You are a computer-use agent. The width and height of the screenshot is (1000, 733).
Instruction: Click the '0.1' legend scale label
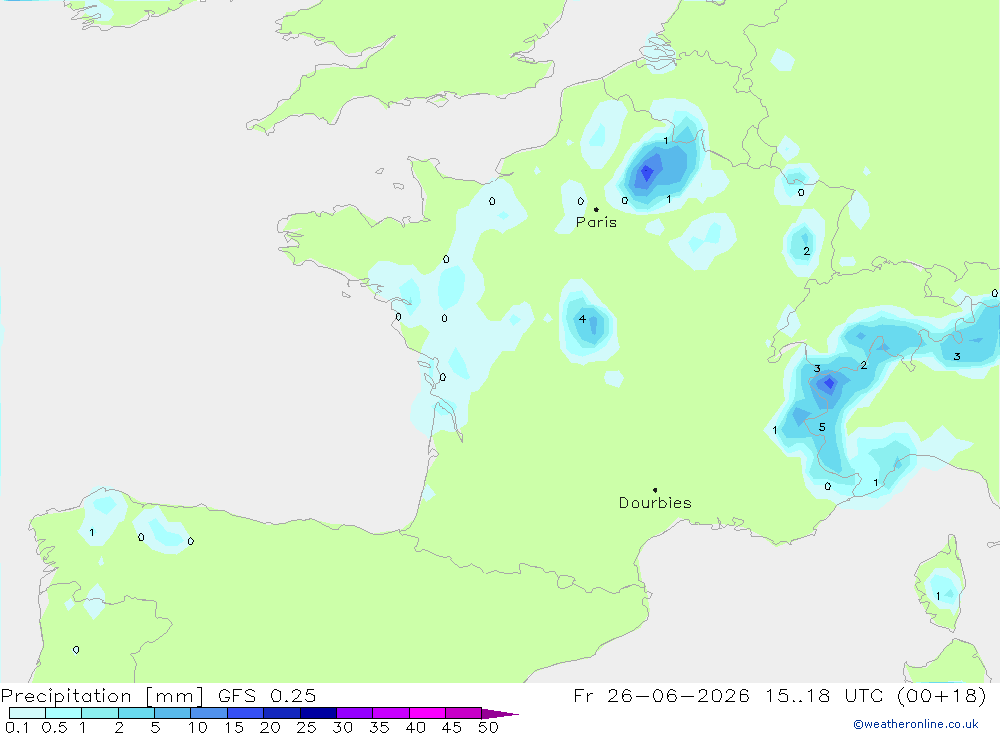(17, 727)
